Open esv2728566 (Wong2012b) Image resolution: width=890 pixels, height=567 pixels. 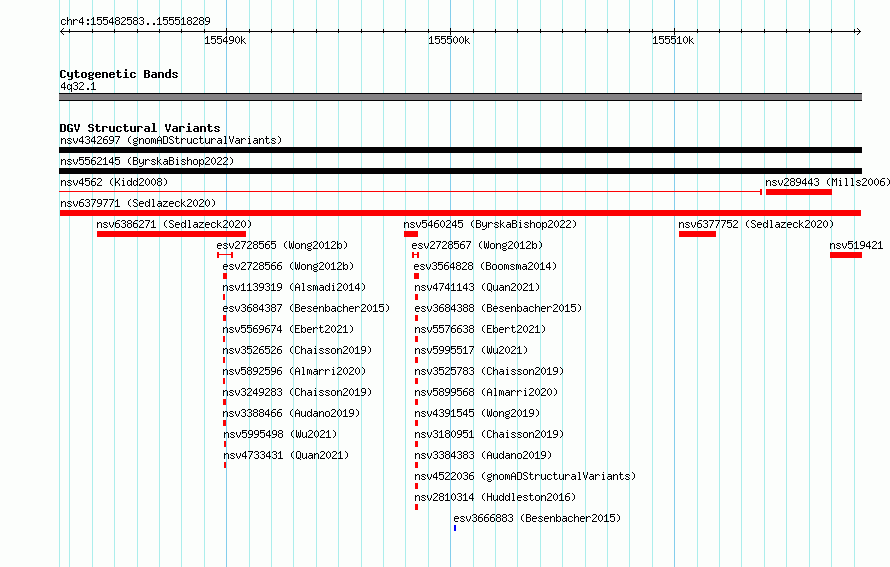click(288, 266)
